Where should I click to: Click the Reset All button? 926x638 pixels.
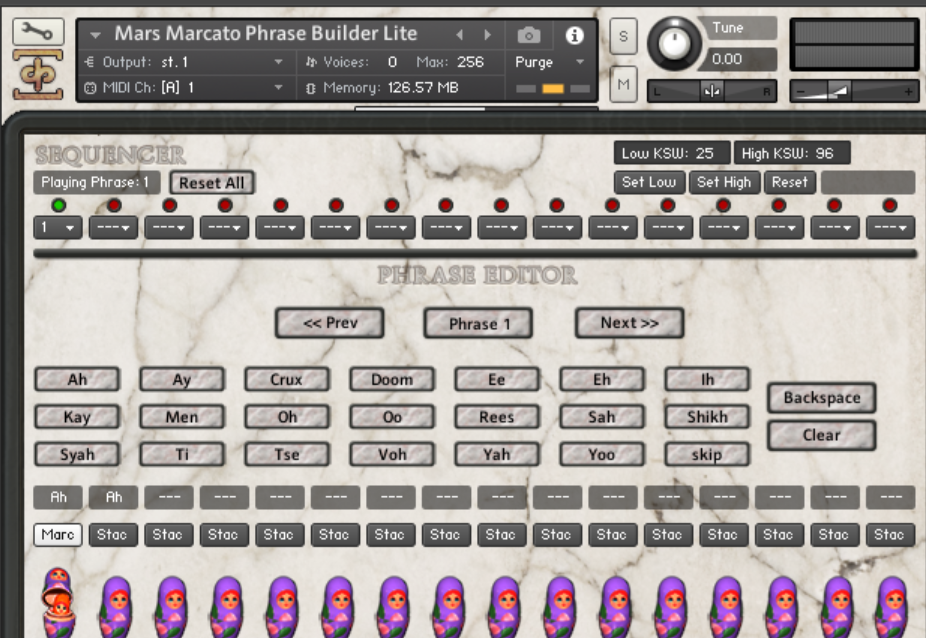pyautogui.click(x=211, y=183)
